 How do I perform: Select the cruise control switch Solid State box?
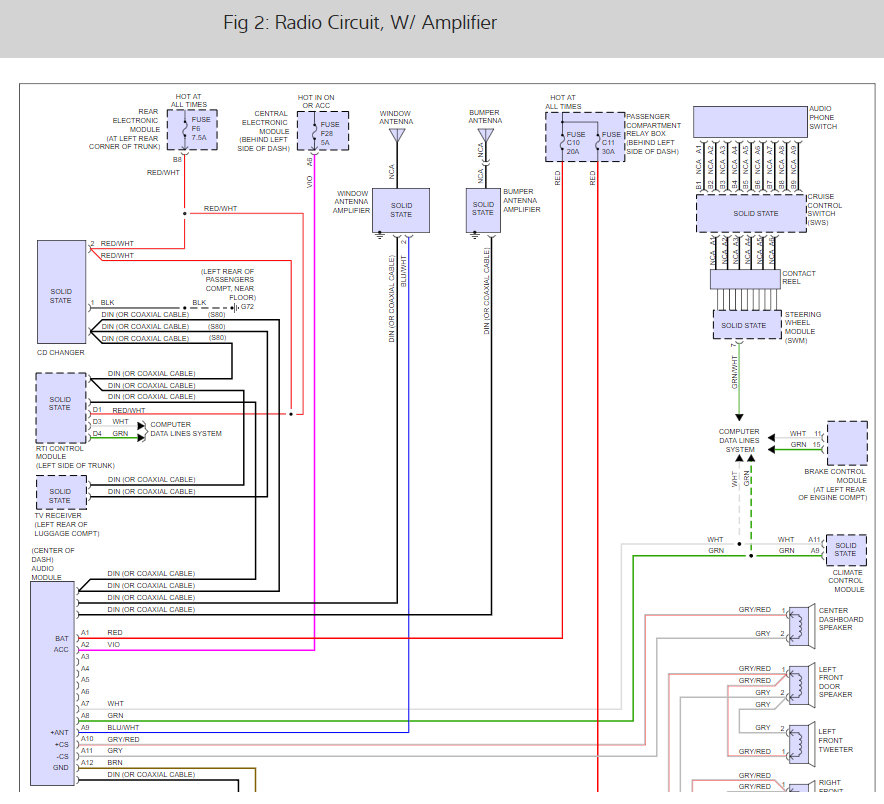(752, 214)
